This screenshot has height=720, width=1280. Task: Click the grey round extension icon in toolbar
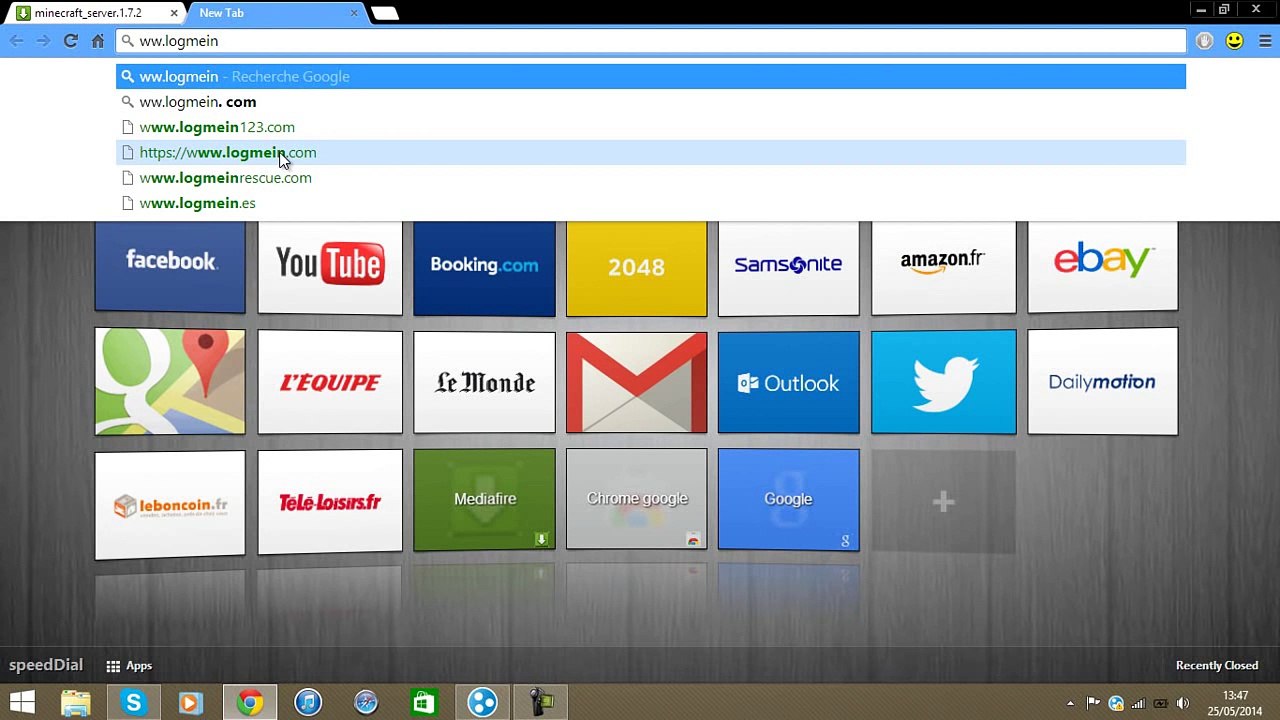tap(1204, 41)
